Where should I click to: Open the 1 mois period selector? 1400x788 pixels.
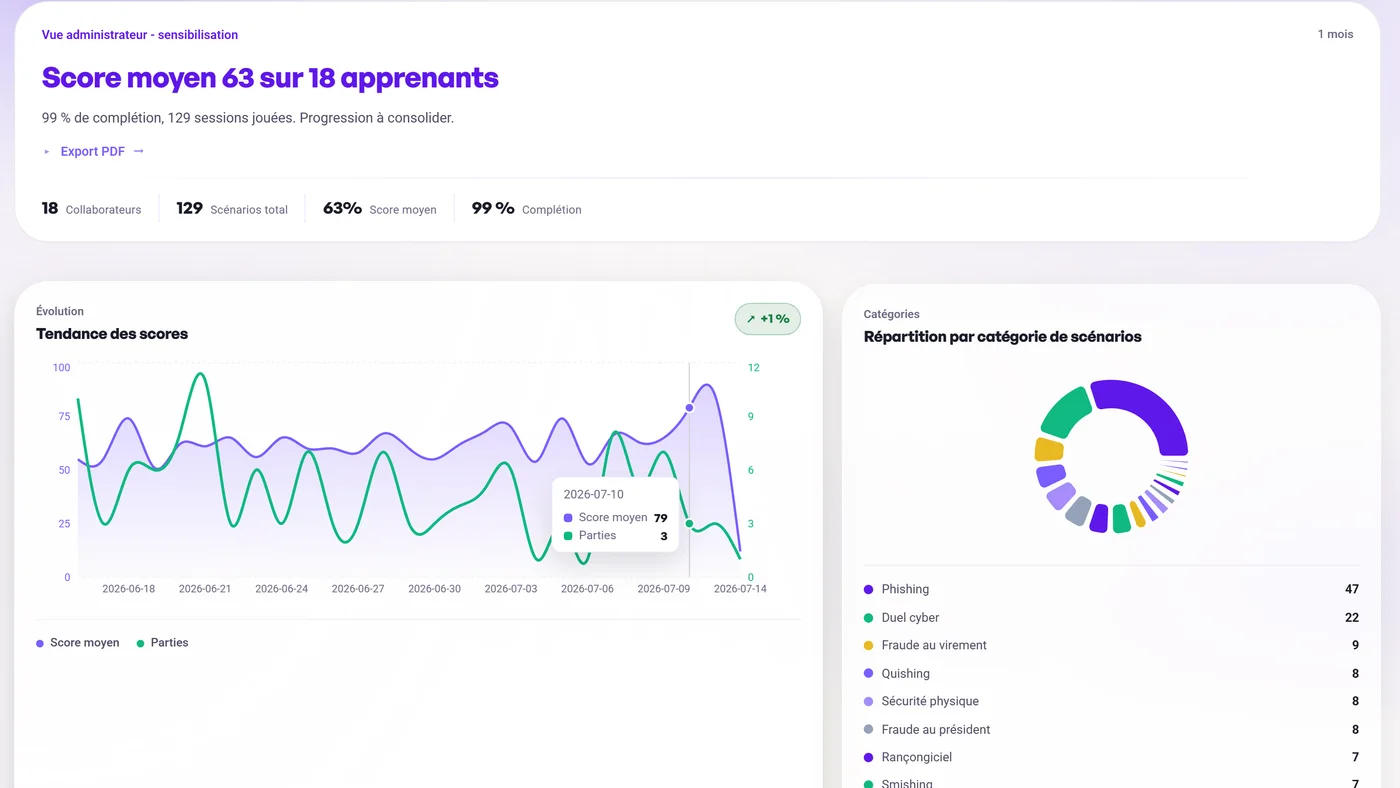click(x=1335, y=34)
